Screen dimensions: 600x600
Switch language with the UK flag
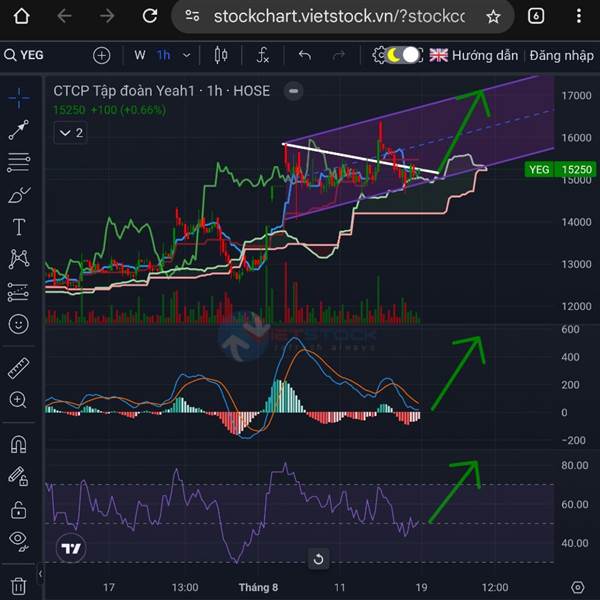(438, 55)
